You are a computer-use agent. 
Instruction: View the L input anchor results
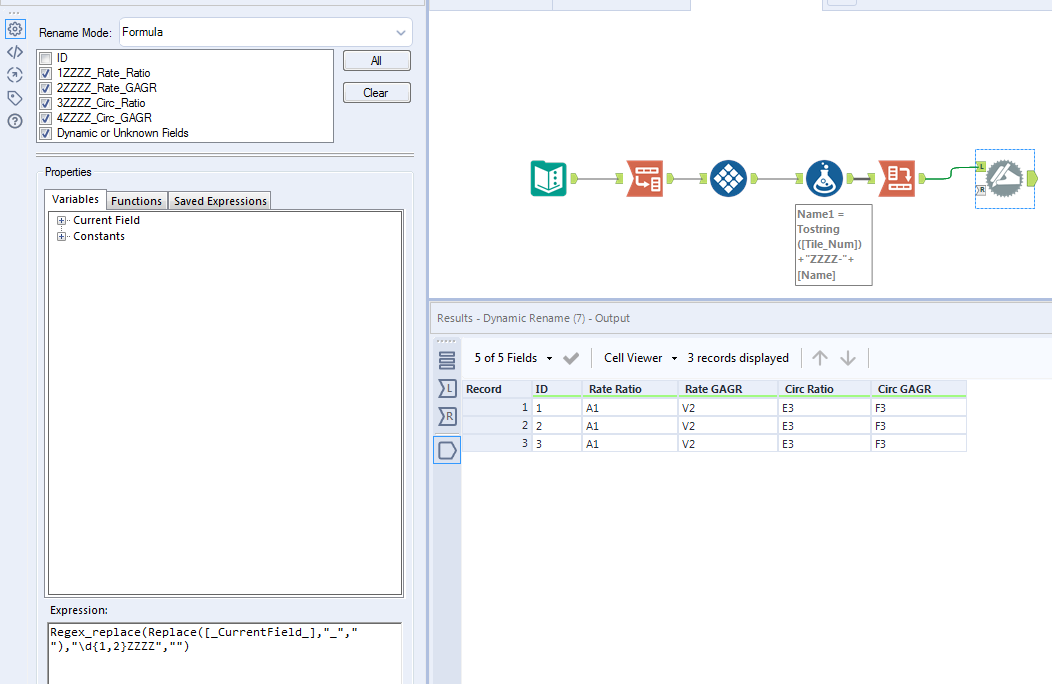(447, 388)
